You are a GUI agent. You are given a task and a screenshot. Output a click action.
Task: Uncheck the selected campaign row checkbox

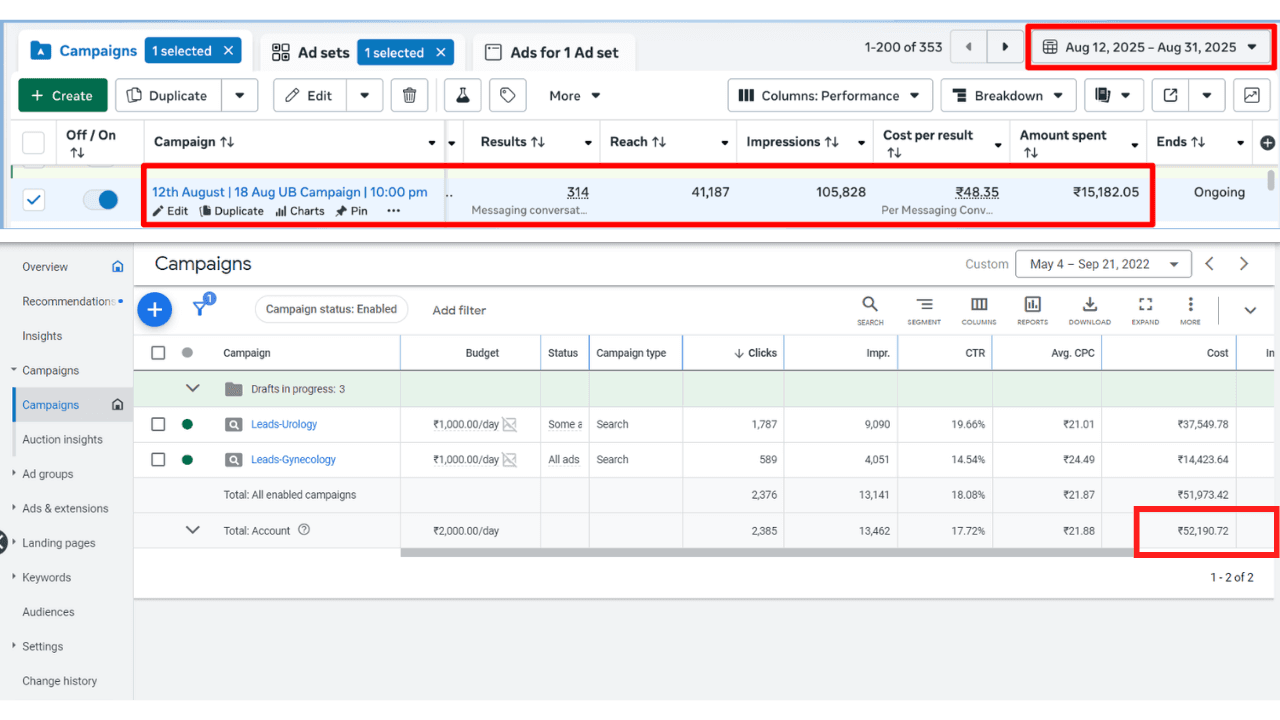click(34, 200)
